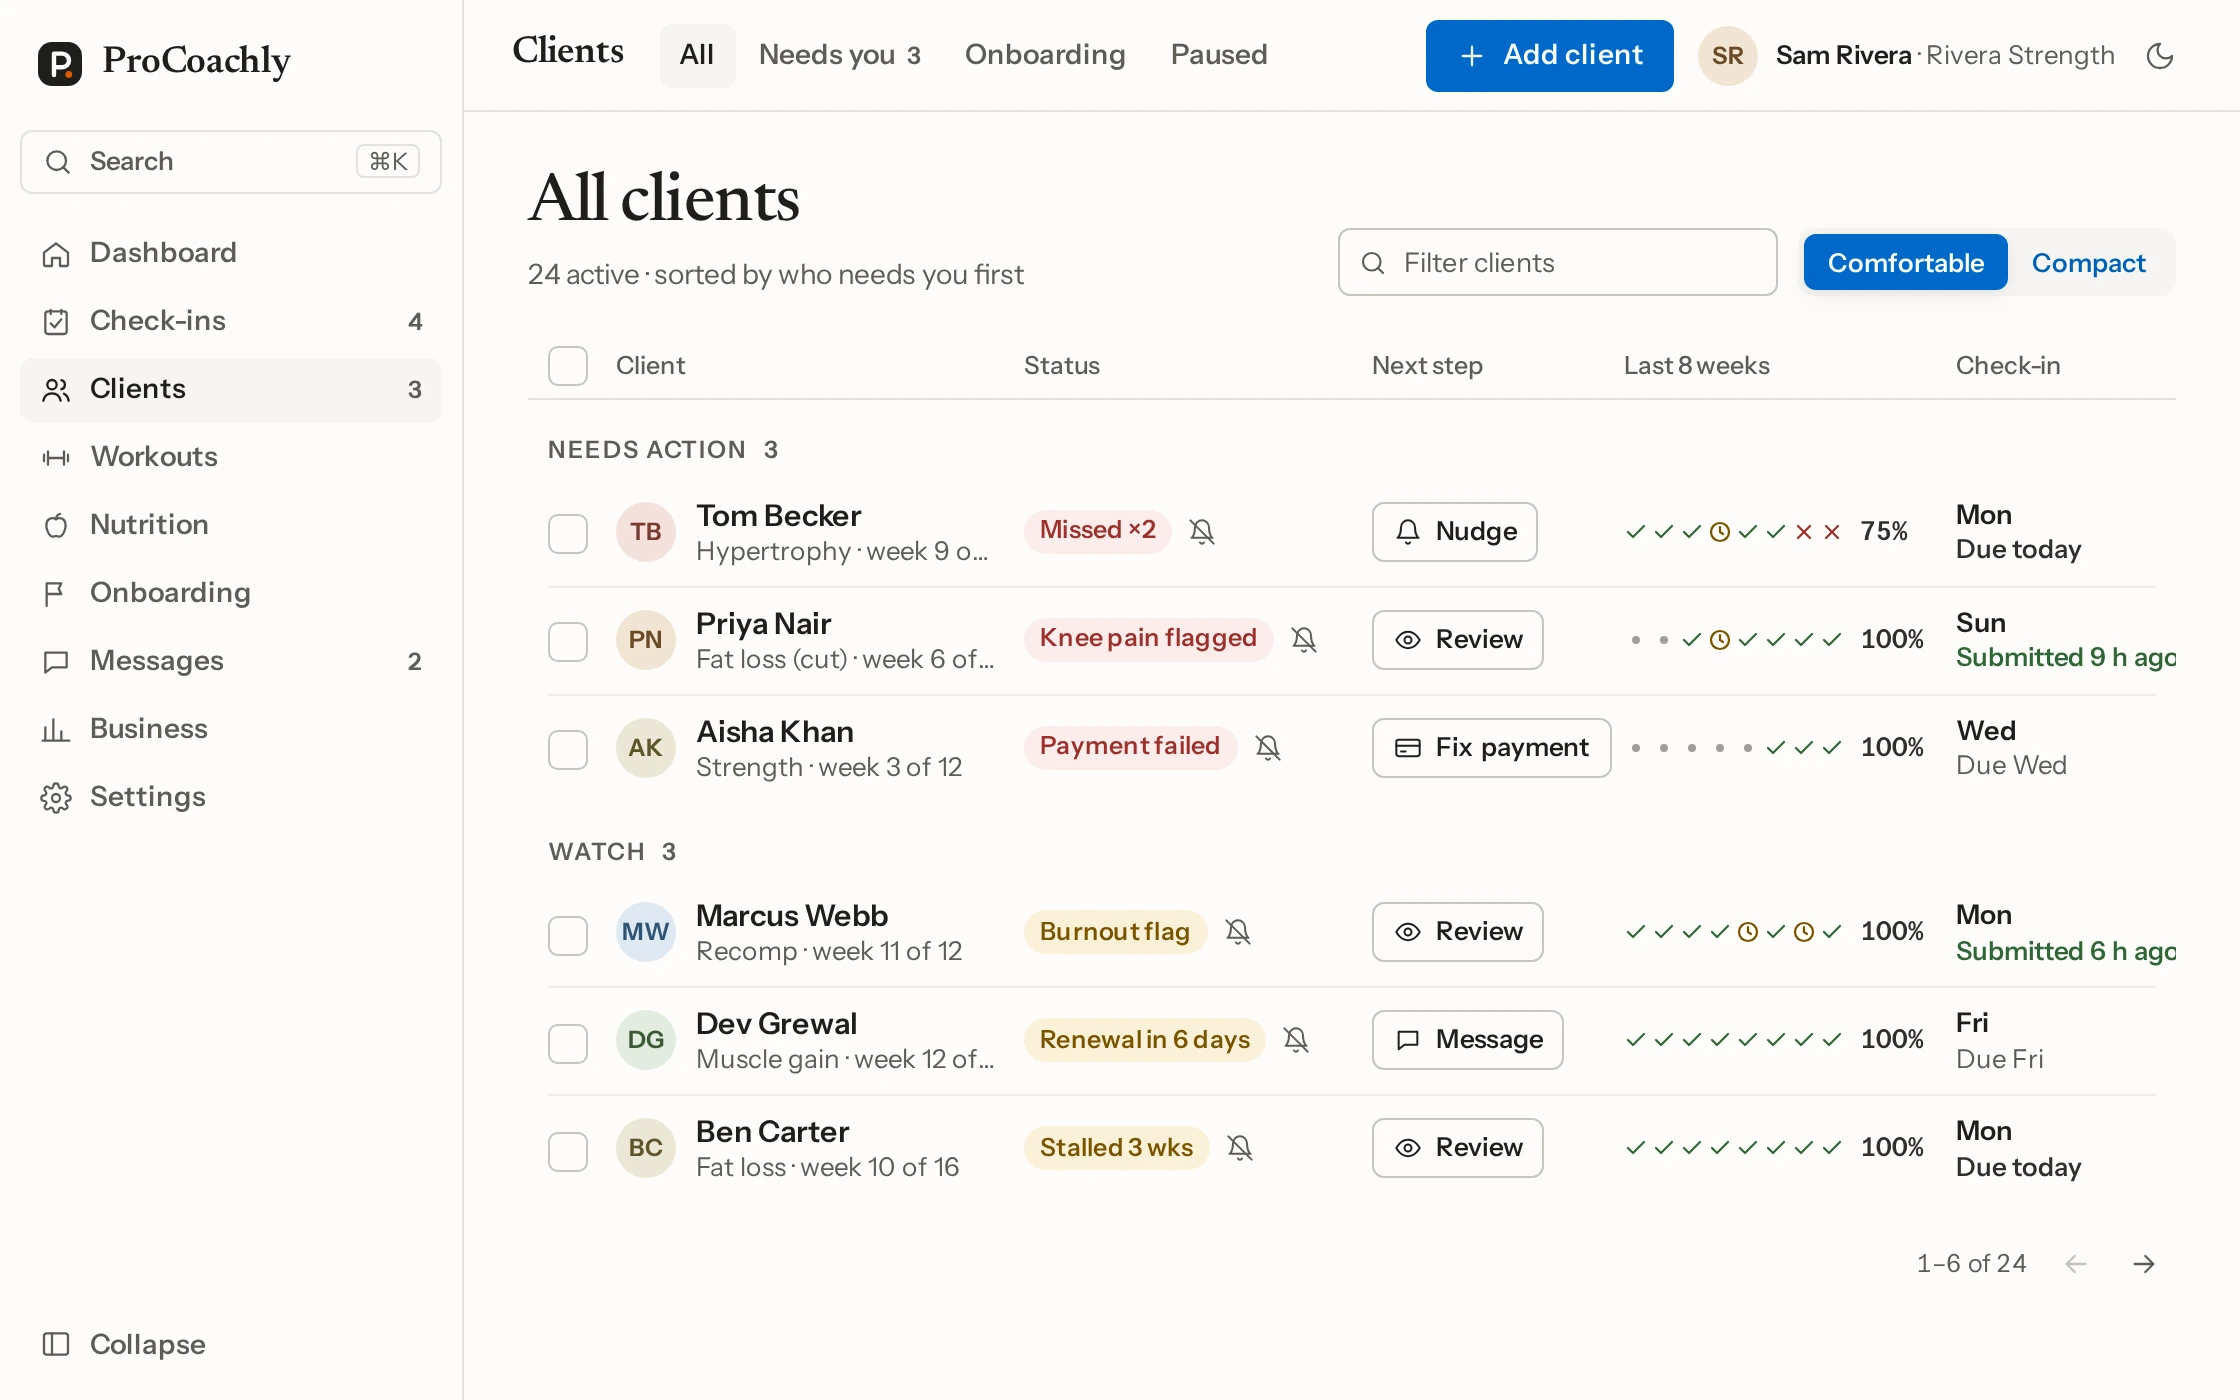Image resolution: width=2240 pixels, height=1400 pixels.
Task: Open Workouts in sidebar
Action: 231,457
